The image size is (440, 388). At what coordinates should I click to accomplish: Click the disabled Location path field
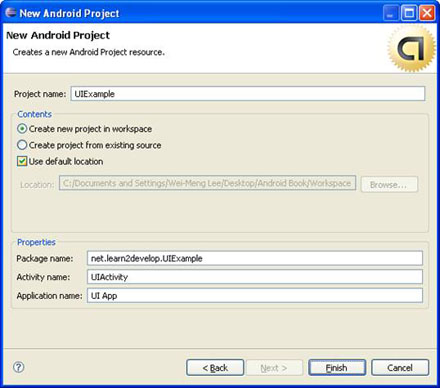[207, 183]
